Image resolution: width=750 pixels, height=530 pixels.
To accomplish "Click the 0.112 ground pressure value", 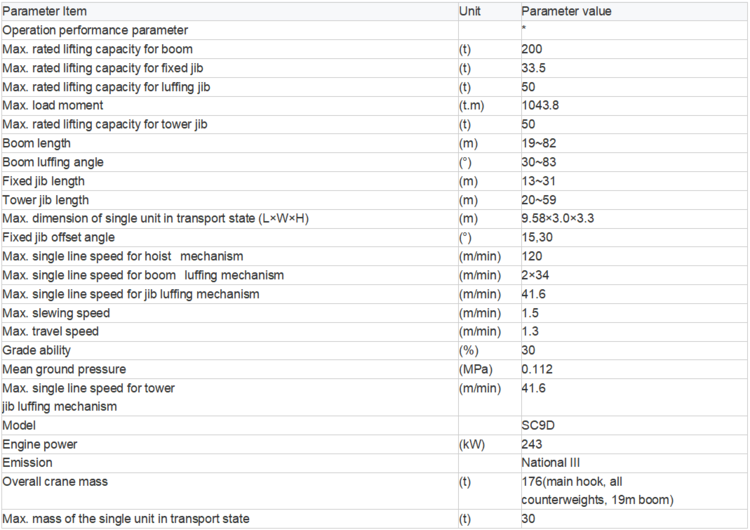I will [537, 369].
